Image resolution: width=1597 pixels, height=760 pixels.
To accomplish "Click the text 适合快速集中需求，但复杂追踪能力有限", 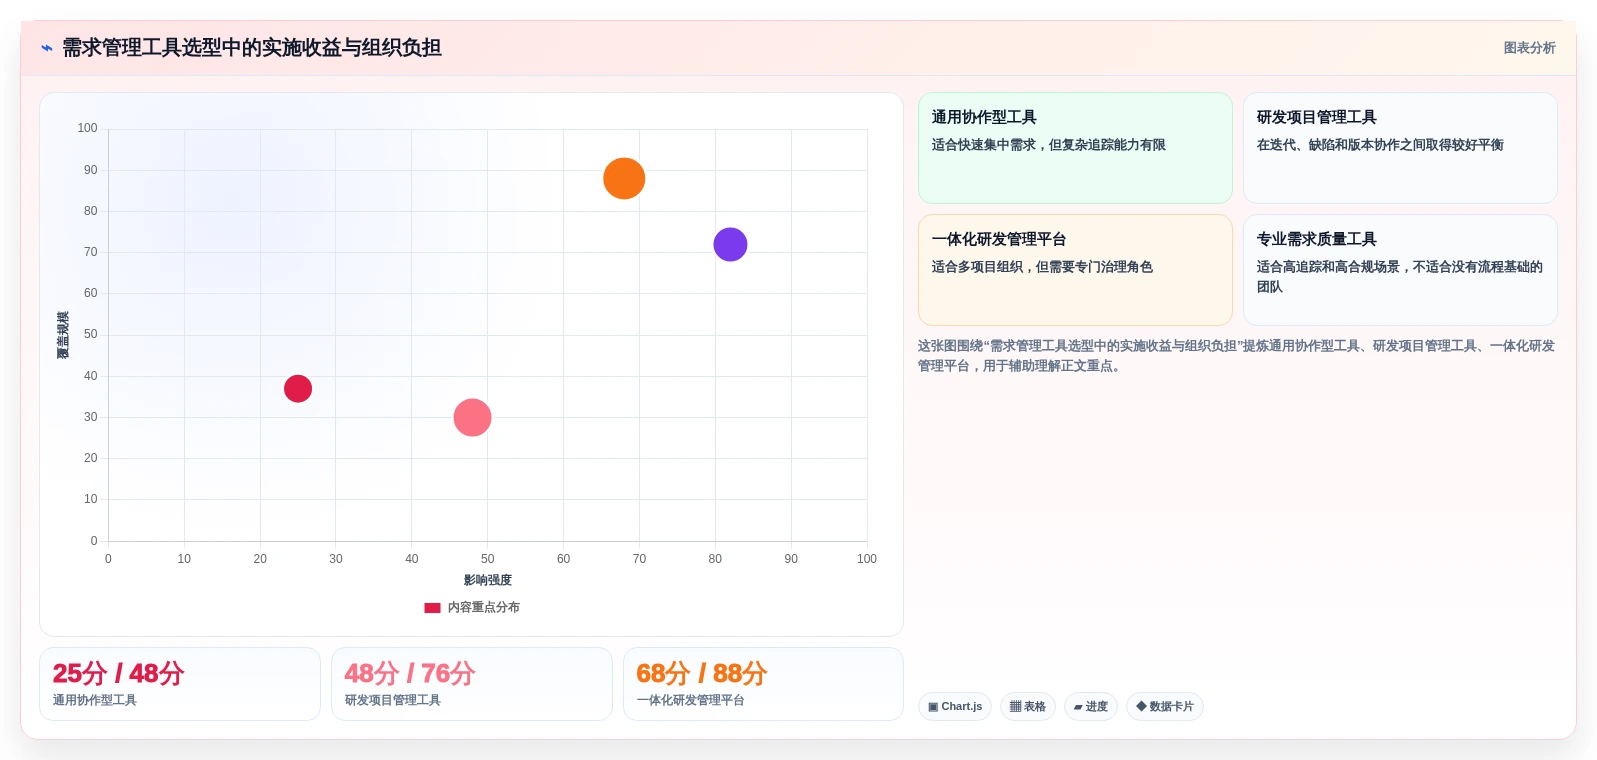I will pyautogui.click(x=1049, y=145).
